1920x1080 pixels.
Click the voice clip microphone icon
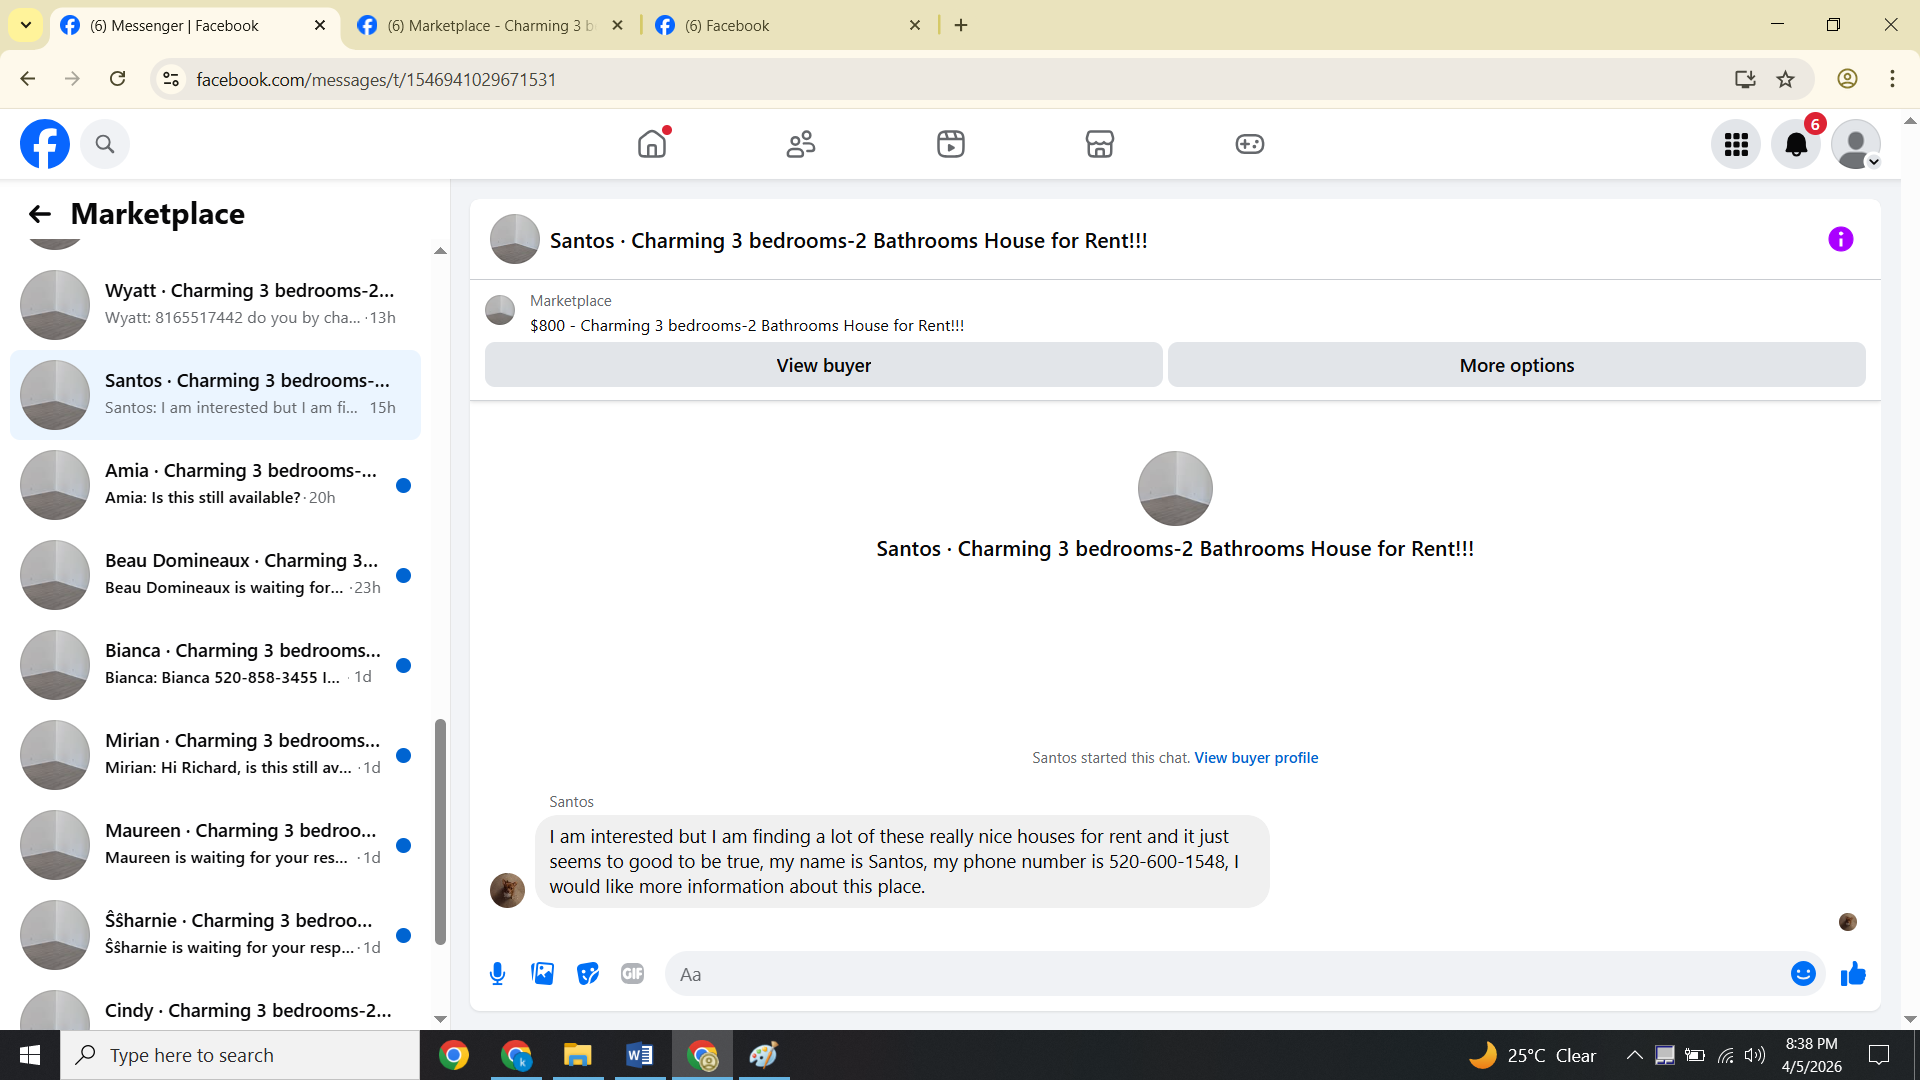pyautogui.click(x=497, y=974)
